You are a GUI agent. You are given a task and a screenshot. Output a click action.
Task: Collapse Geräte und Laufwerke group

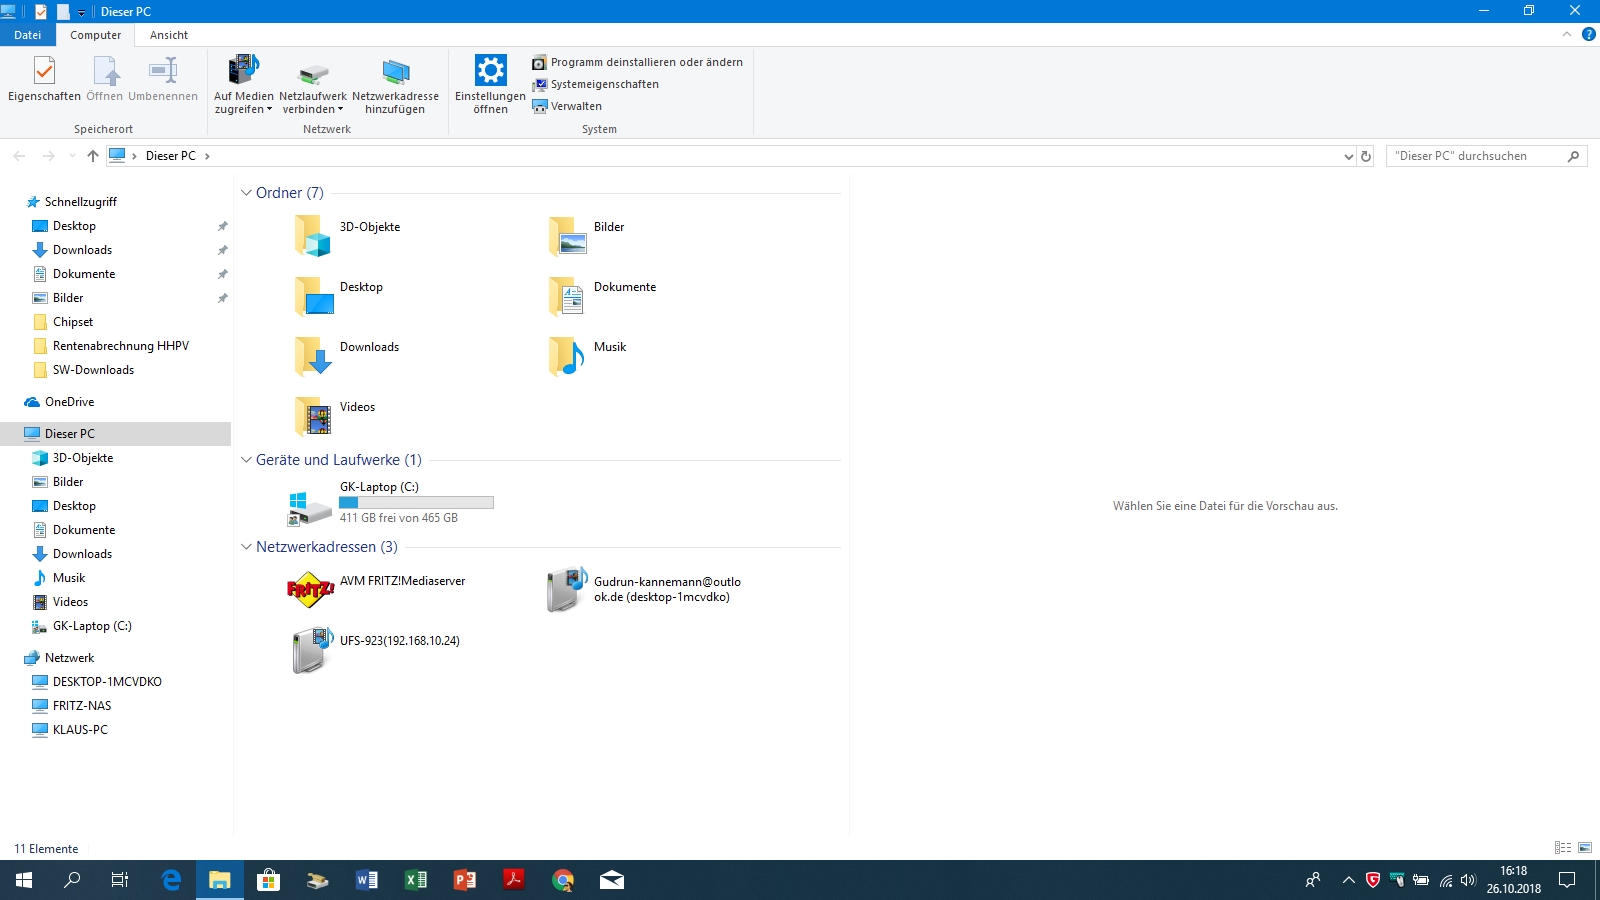(246, 460)
